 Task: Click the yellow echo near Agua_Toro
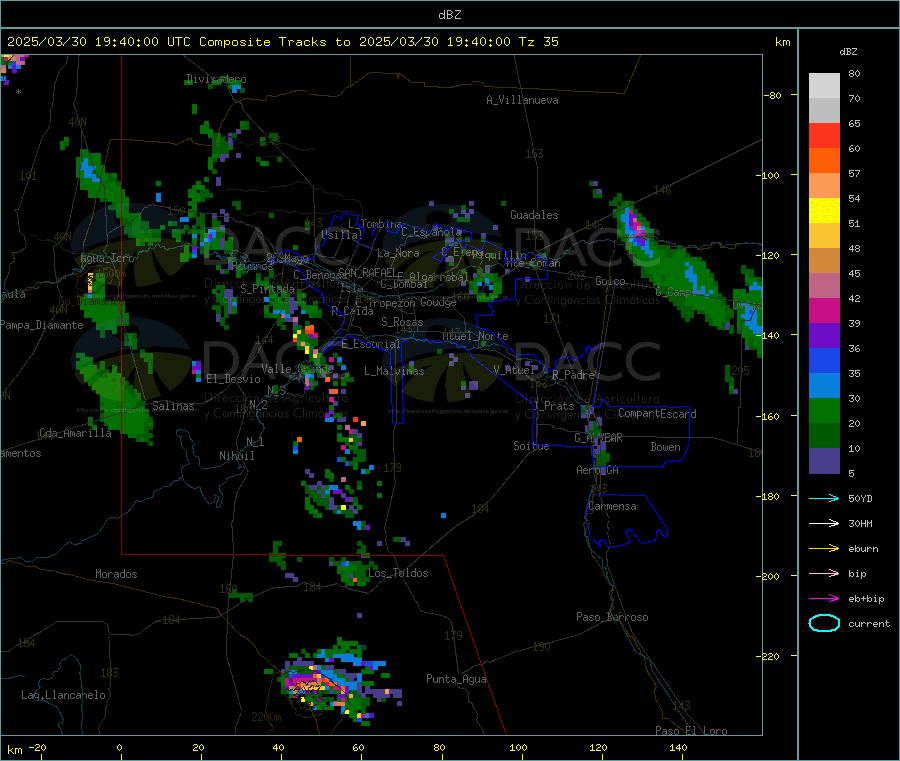[x=90, y=284]
